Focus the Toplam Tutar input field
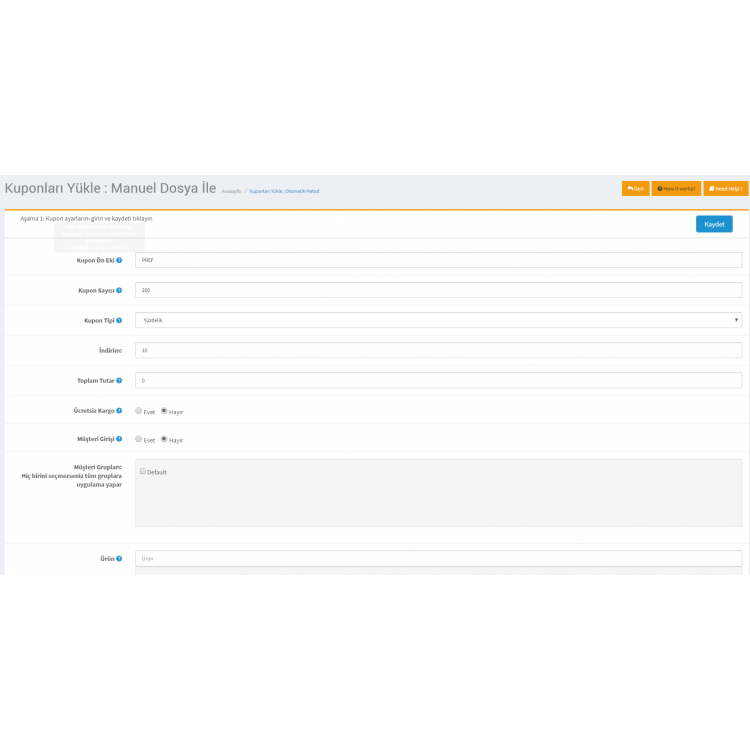Screen dimensions: 750x750 [x=438, y=380]
